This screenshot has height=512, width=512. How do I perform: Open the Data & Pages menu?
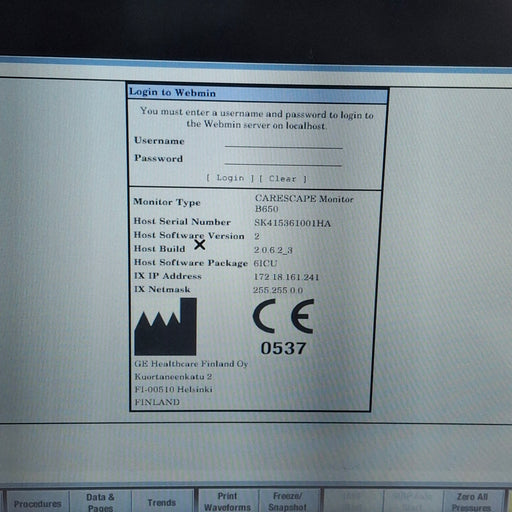coord(100,501)
